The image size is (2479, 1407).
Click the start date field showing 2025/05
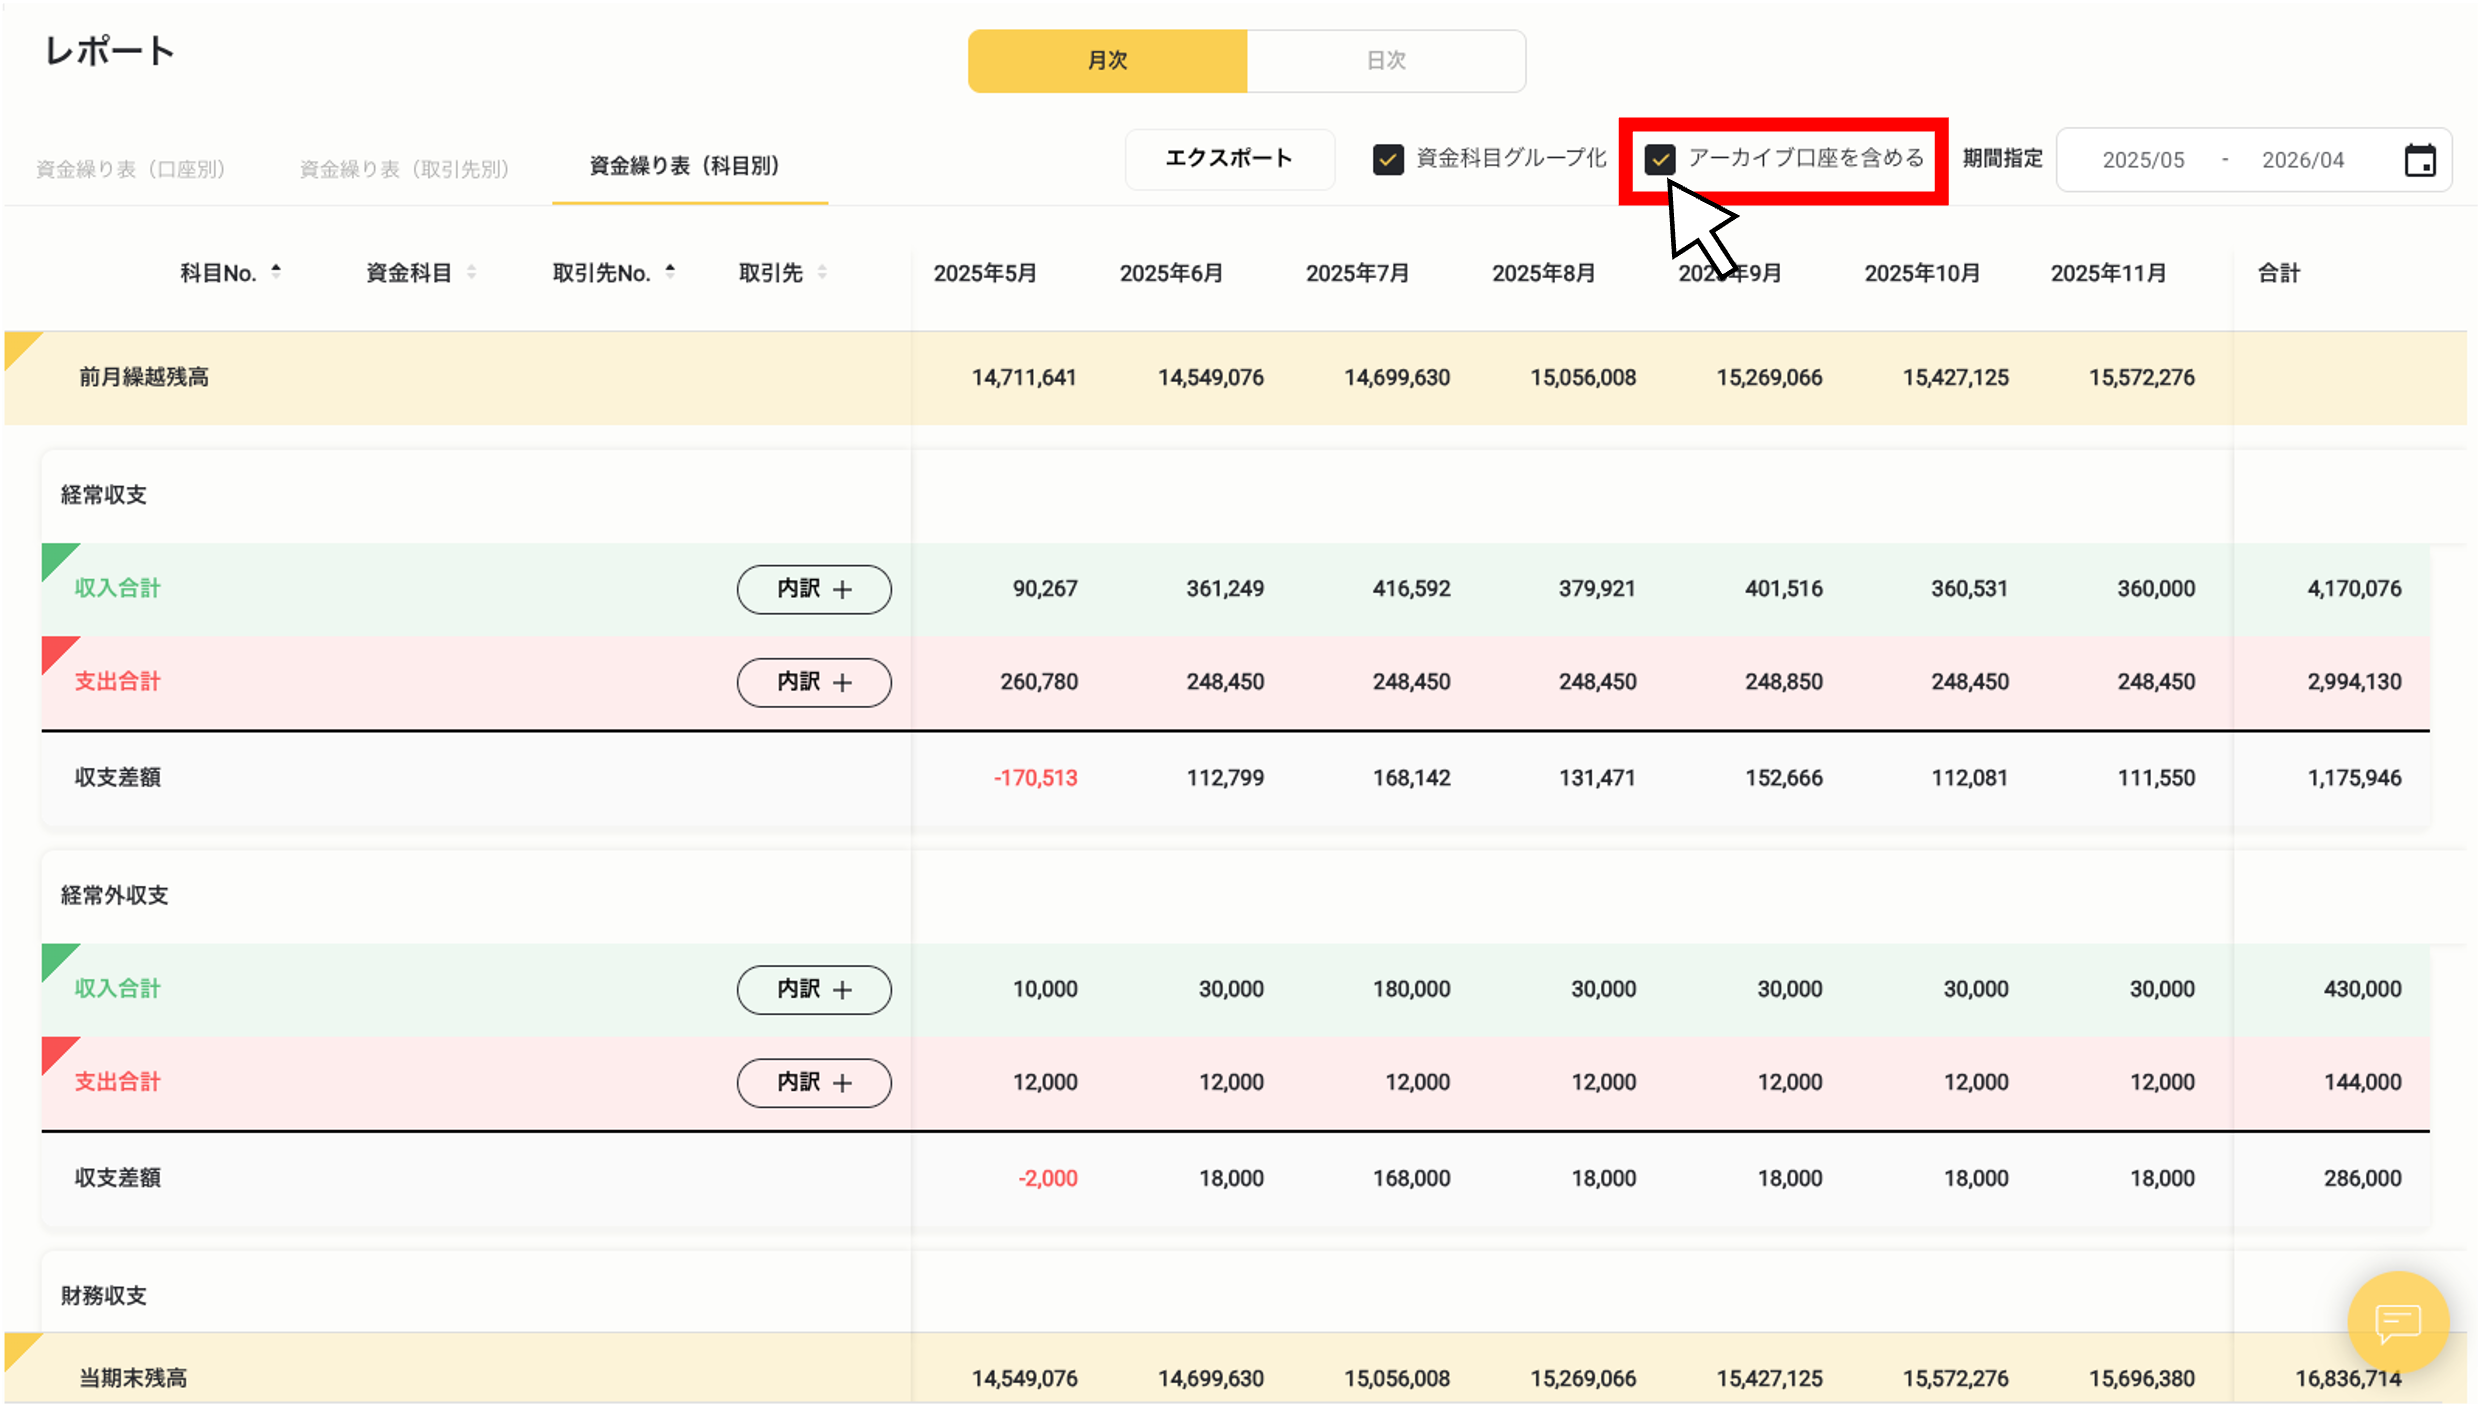2143,159
